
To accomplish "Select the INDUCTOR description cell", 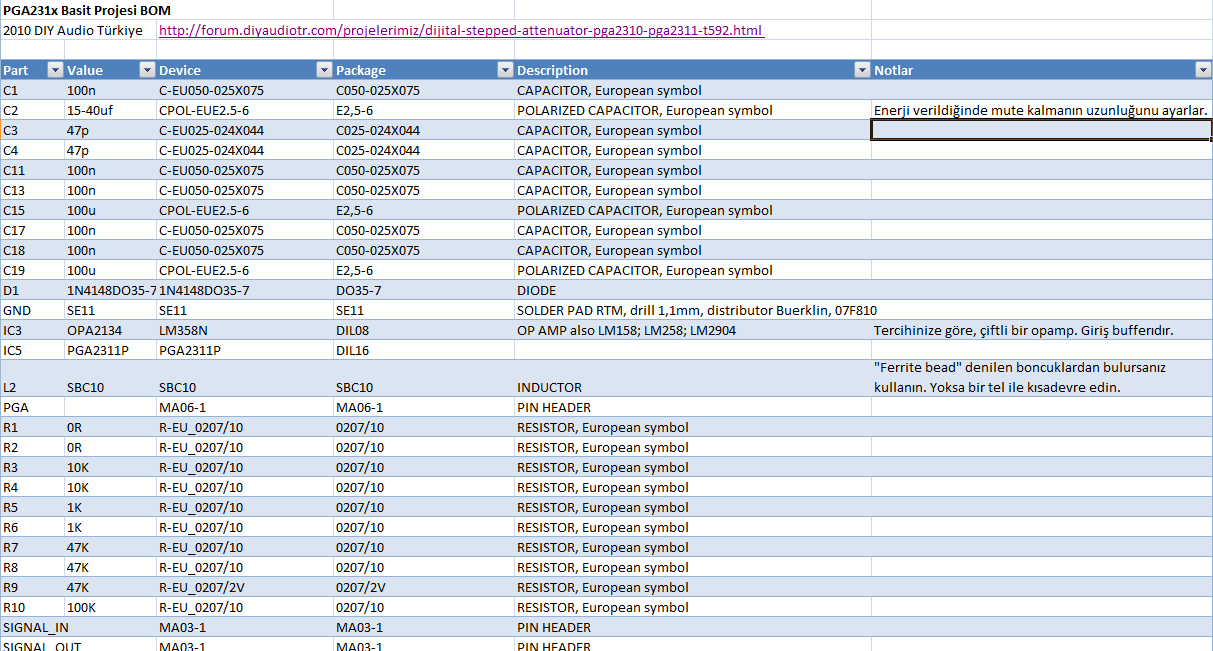I will click(551, 387).
